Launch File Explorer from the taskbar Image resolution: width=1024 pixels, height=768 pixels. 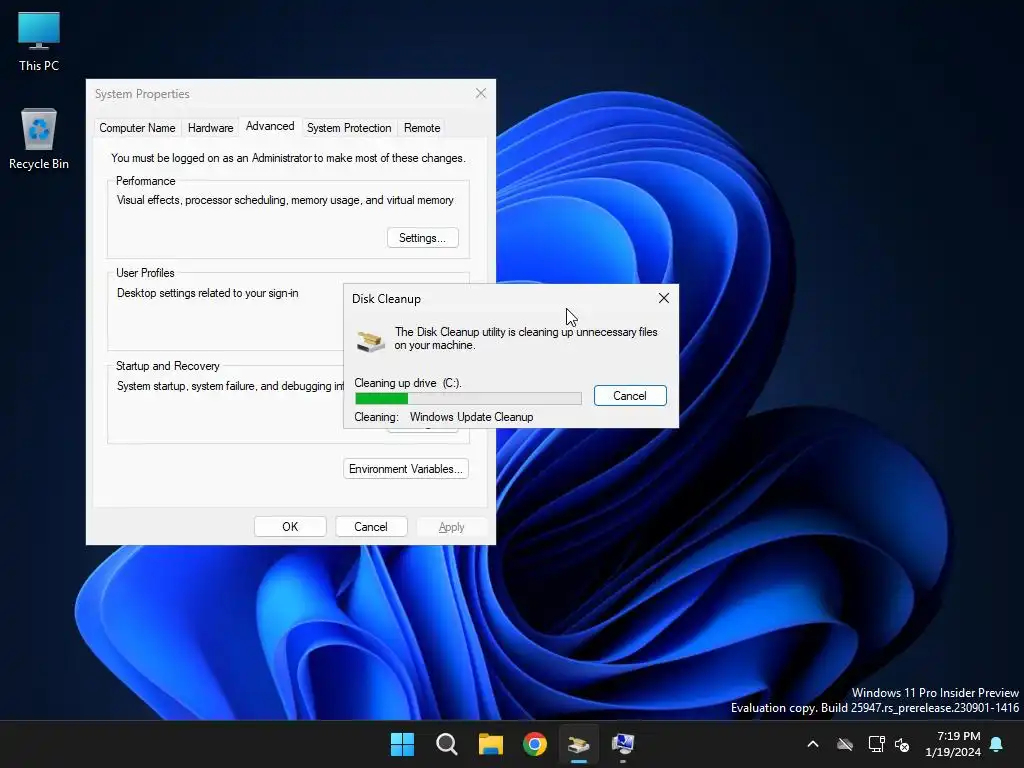pyautogui.click(x=490, y=744)
